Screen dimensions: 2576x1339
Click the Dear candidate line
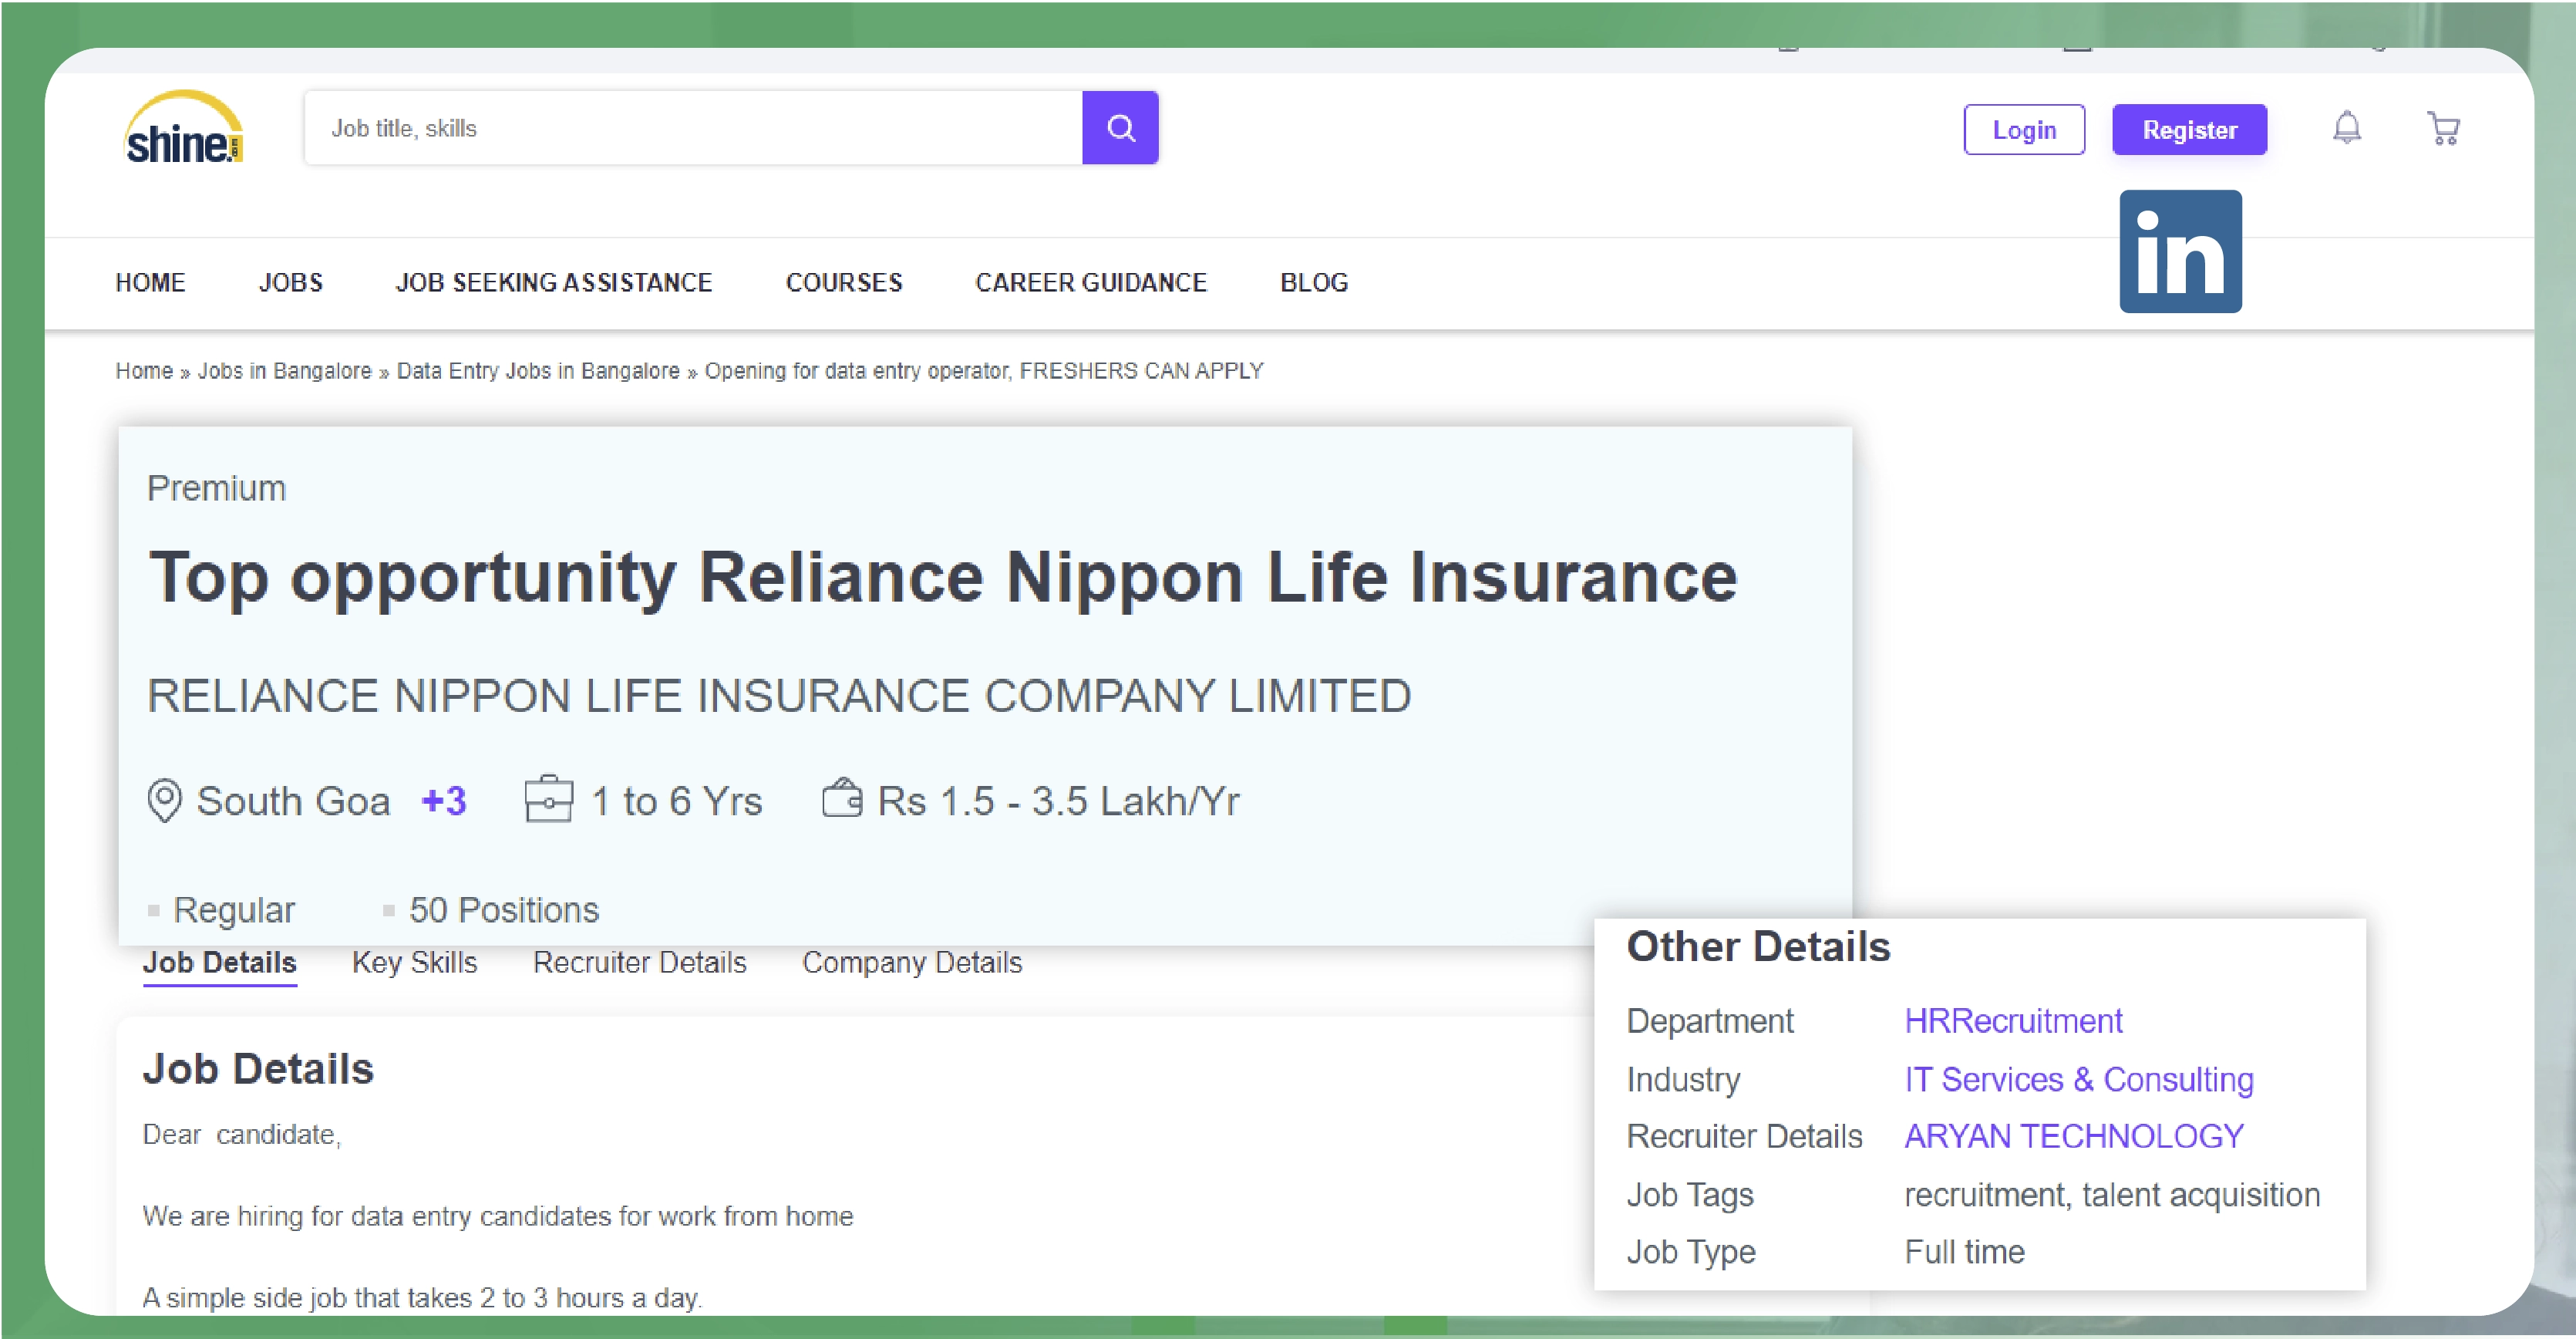click(241, 1135)
